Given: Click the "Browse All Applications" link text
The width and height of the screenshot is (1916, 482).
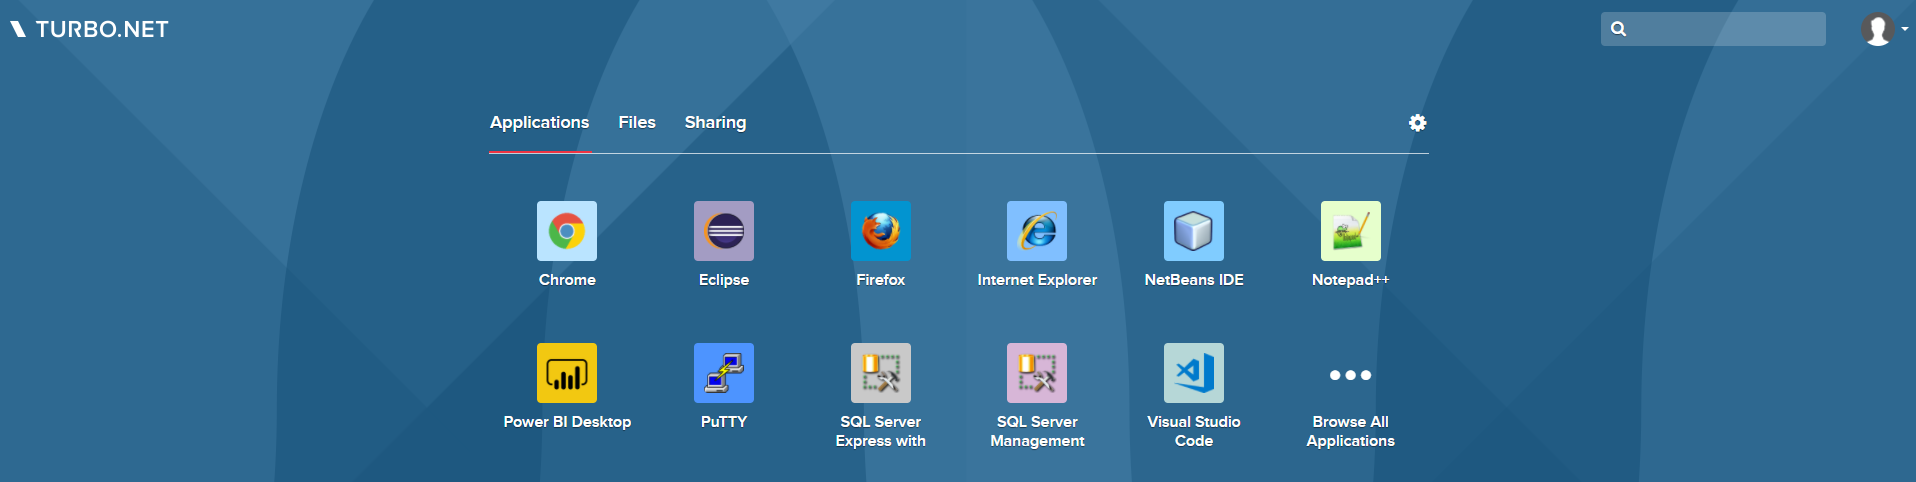Looking at the screenshot, I should coord(1351,431).
